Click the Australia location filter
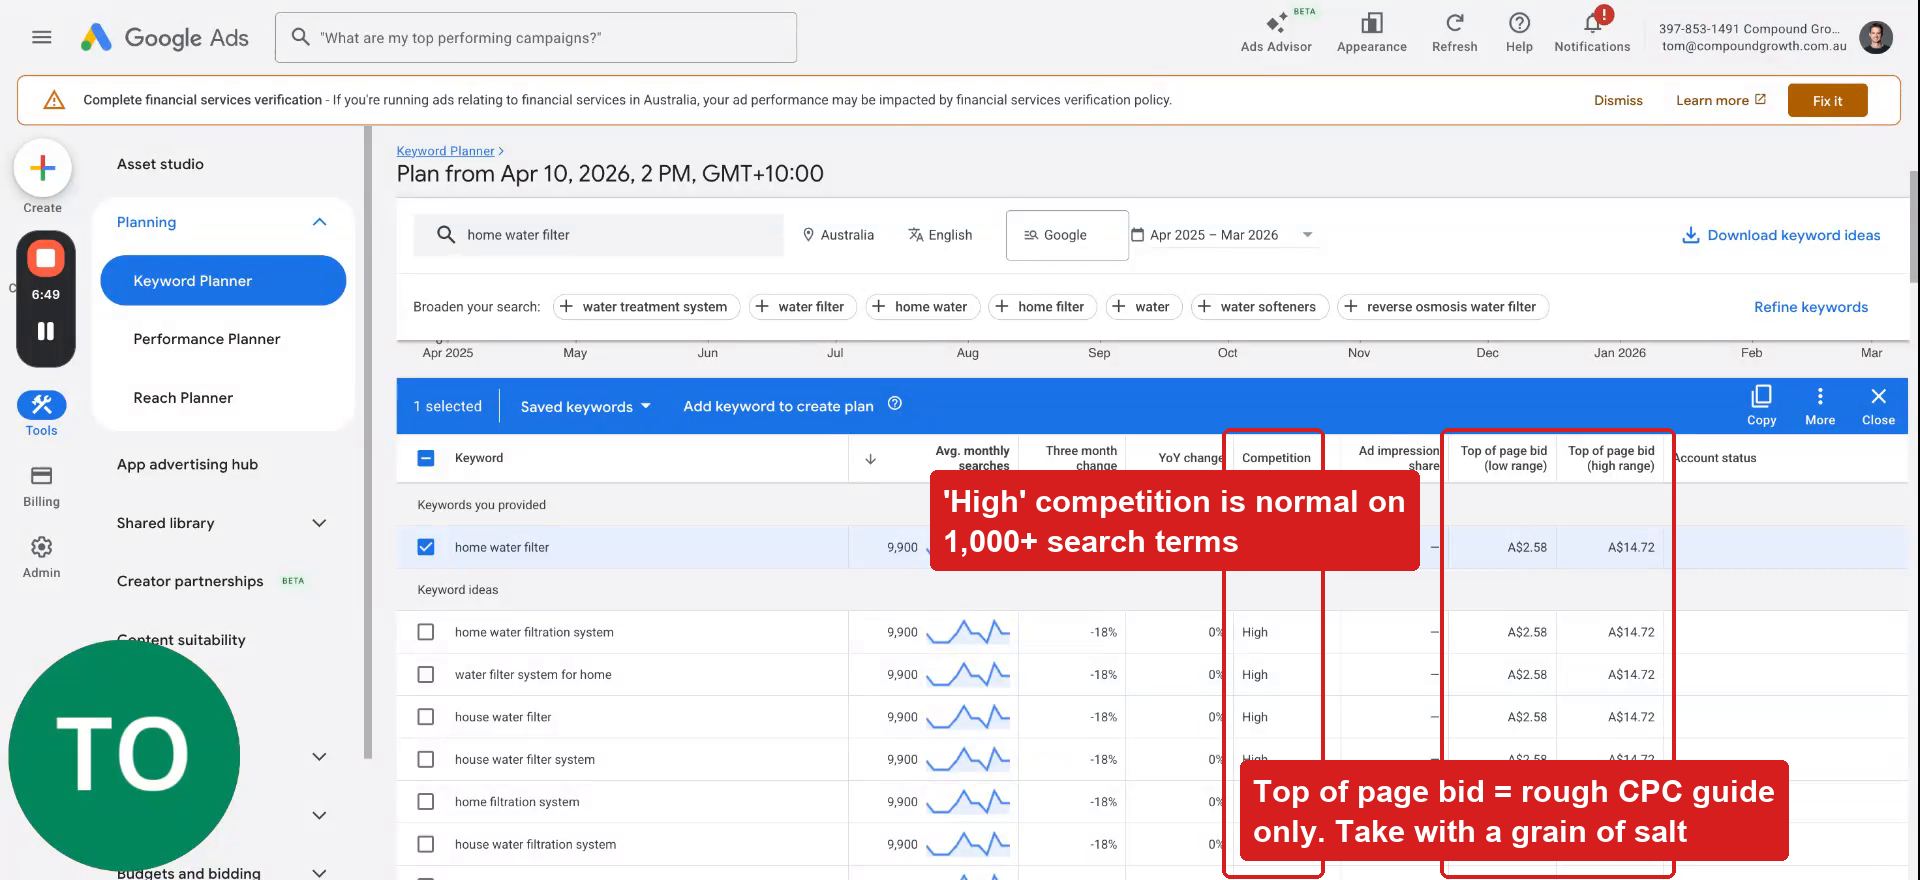This screenshot has width=1920, height=880. point(838,235)
